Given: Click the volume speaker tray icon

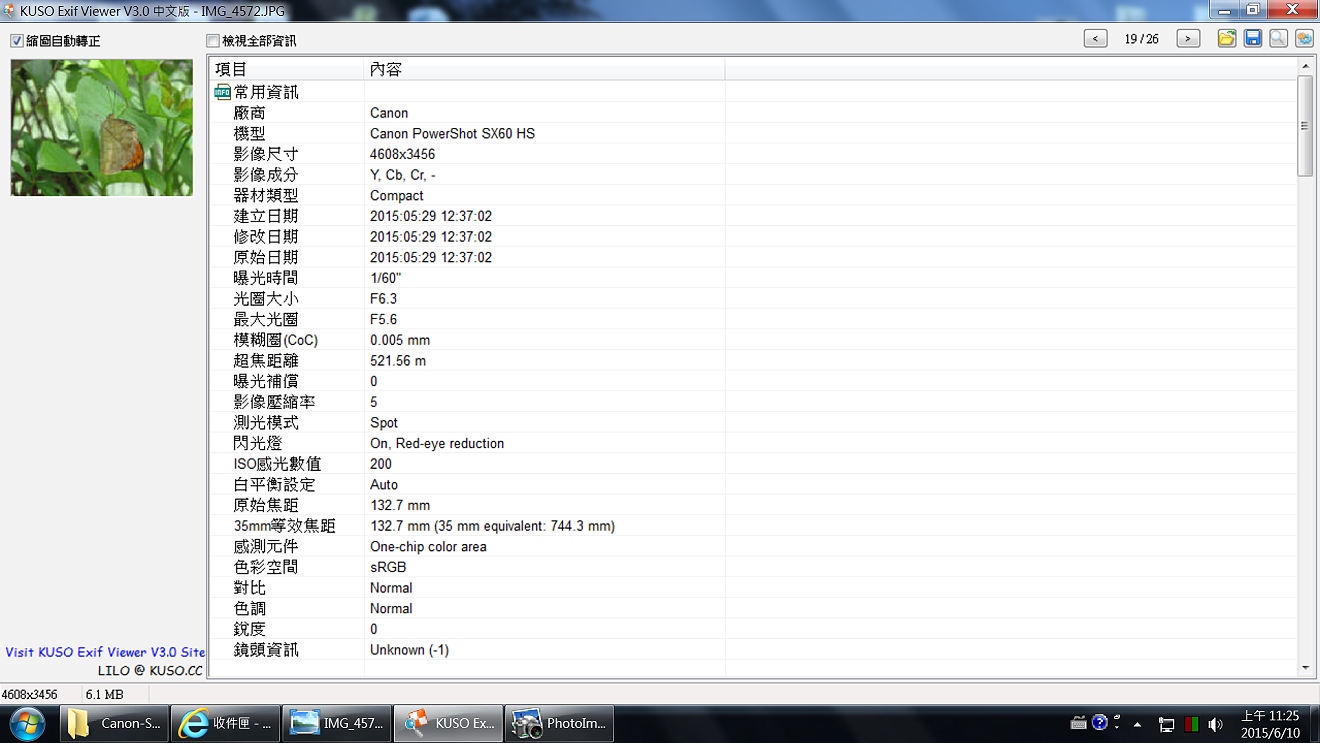Looking at the screenshot, I should tap(1216, 724).
